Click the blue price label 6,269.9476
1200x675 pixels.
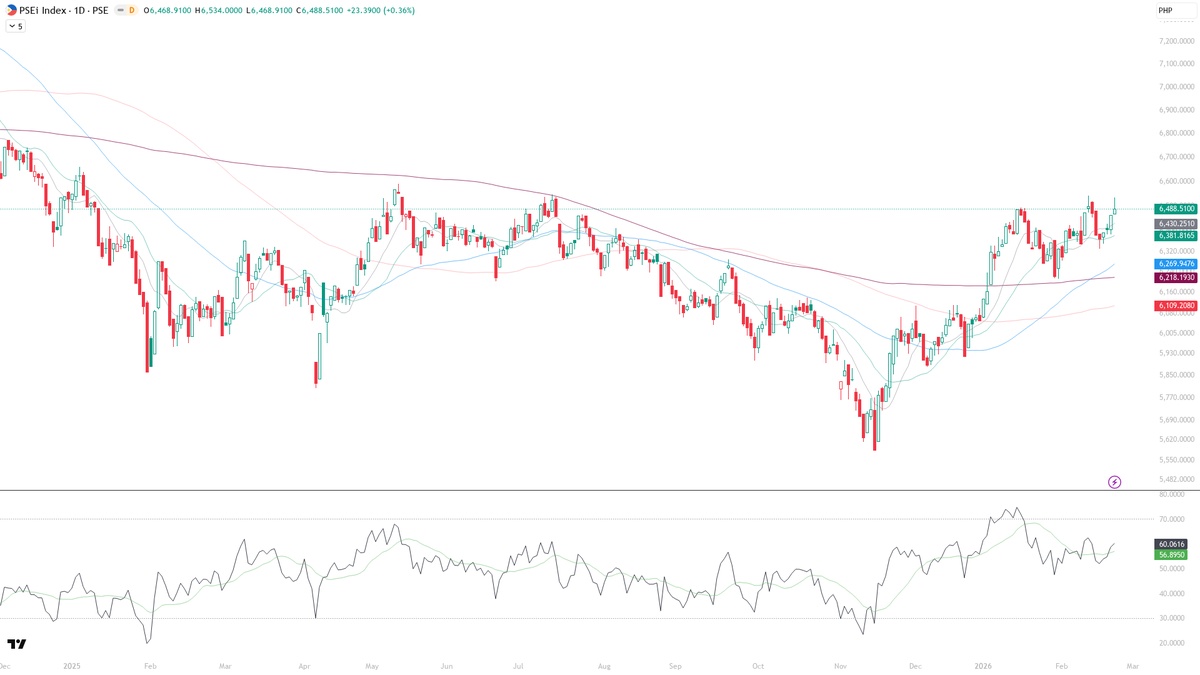(1174, 263)
